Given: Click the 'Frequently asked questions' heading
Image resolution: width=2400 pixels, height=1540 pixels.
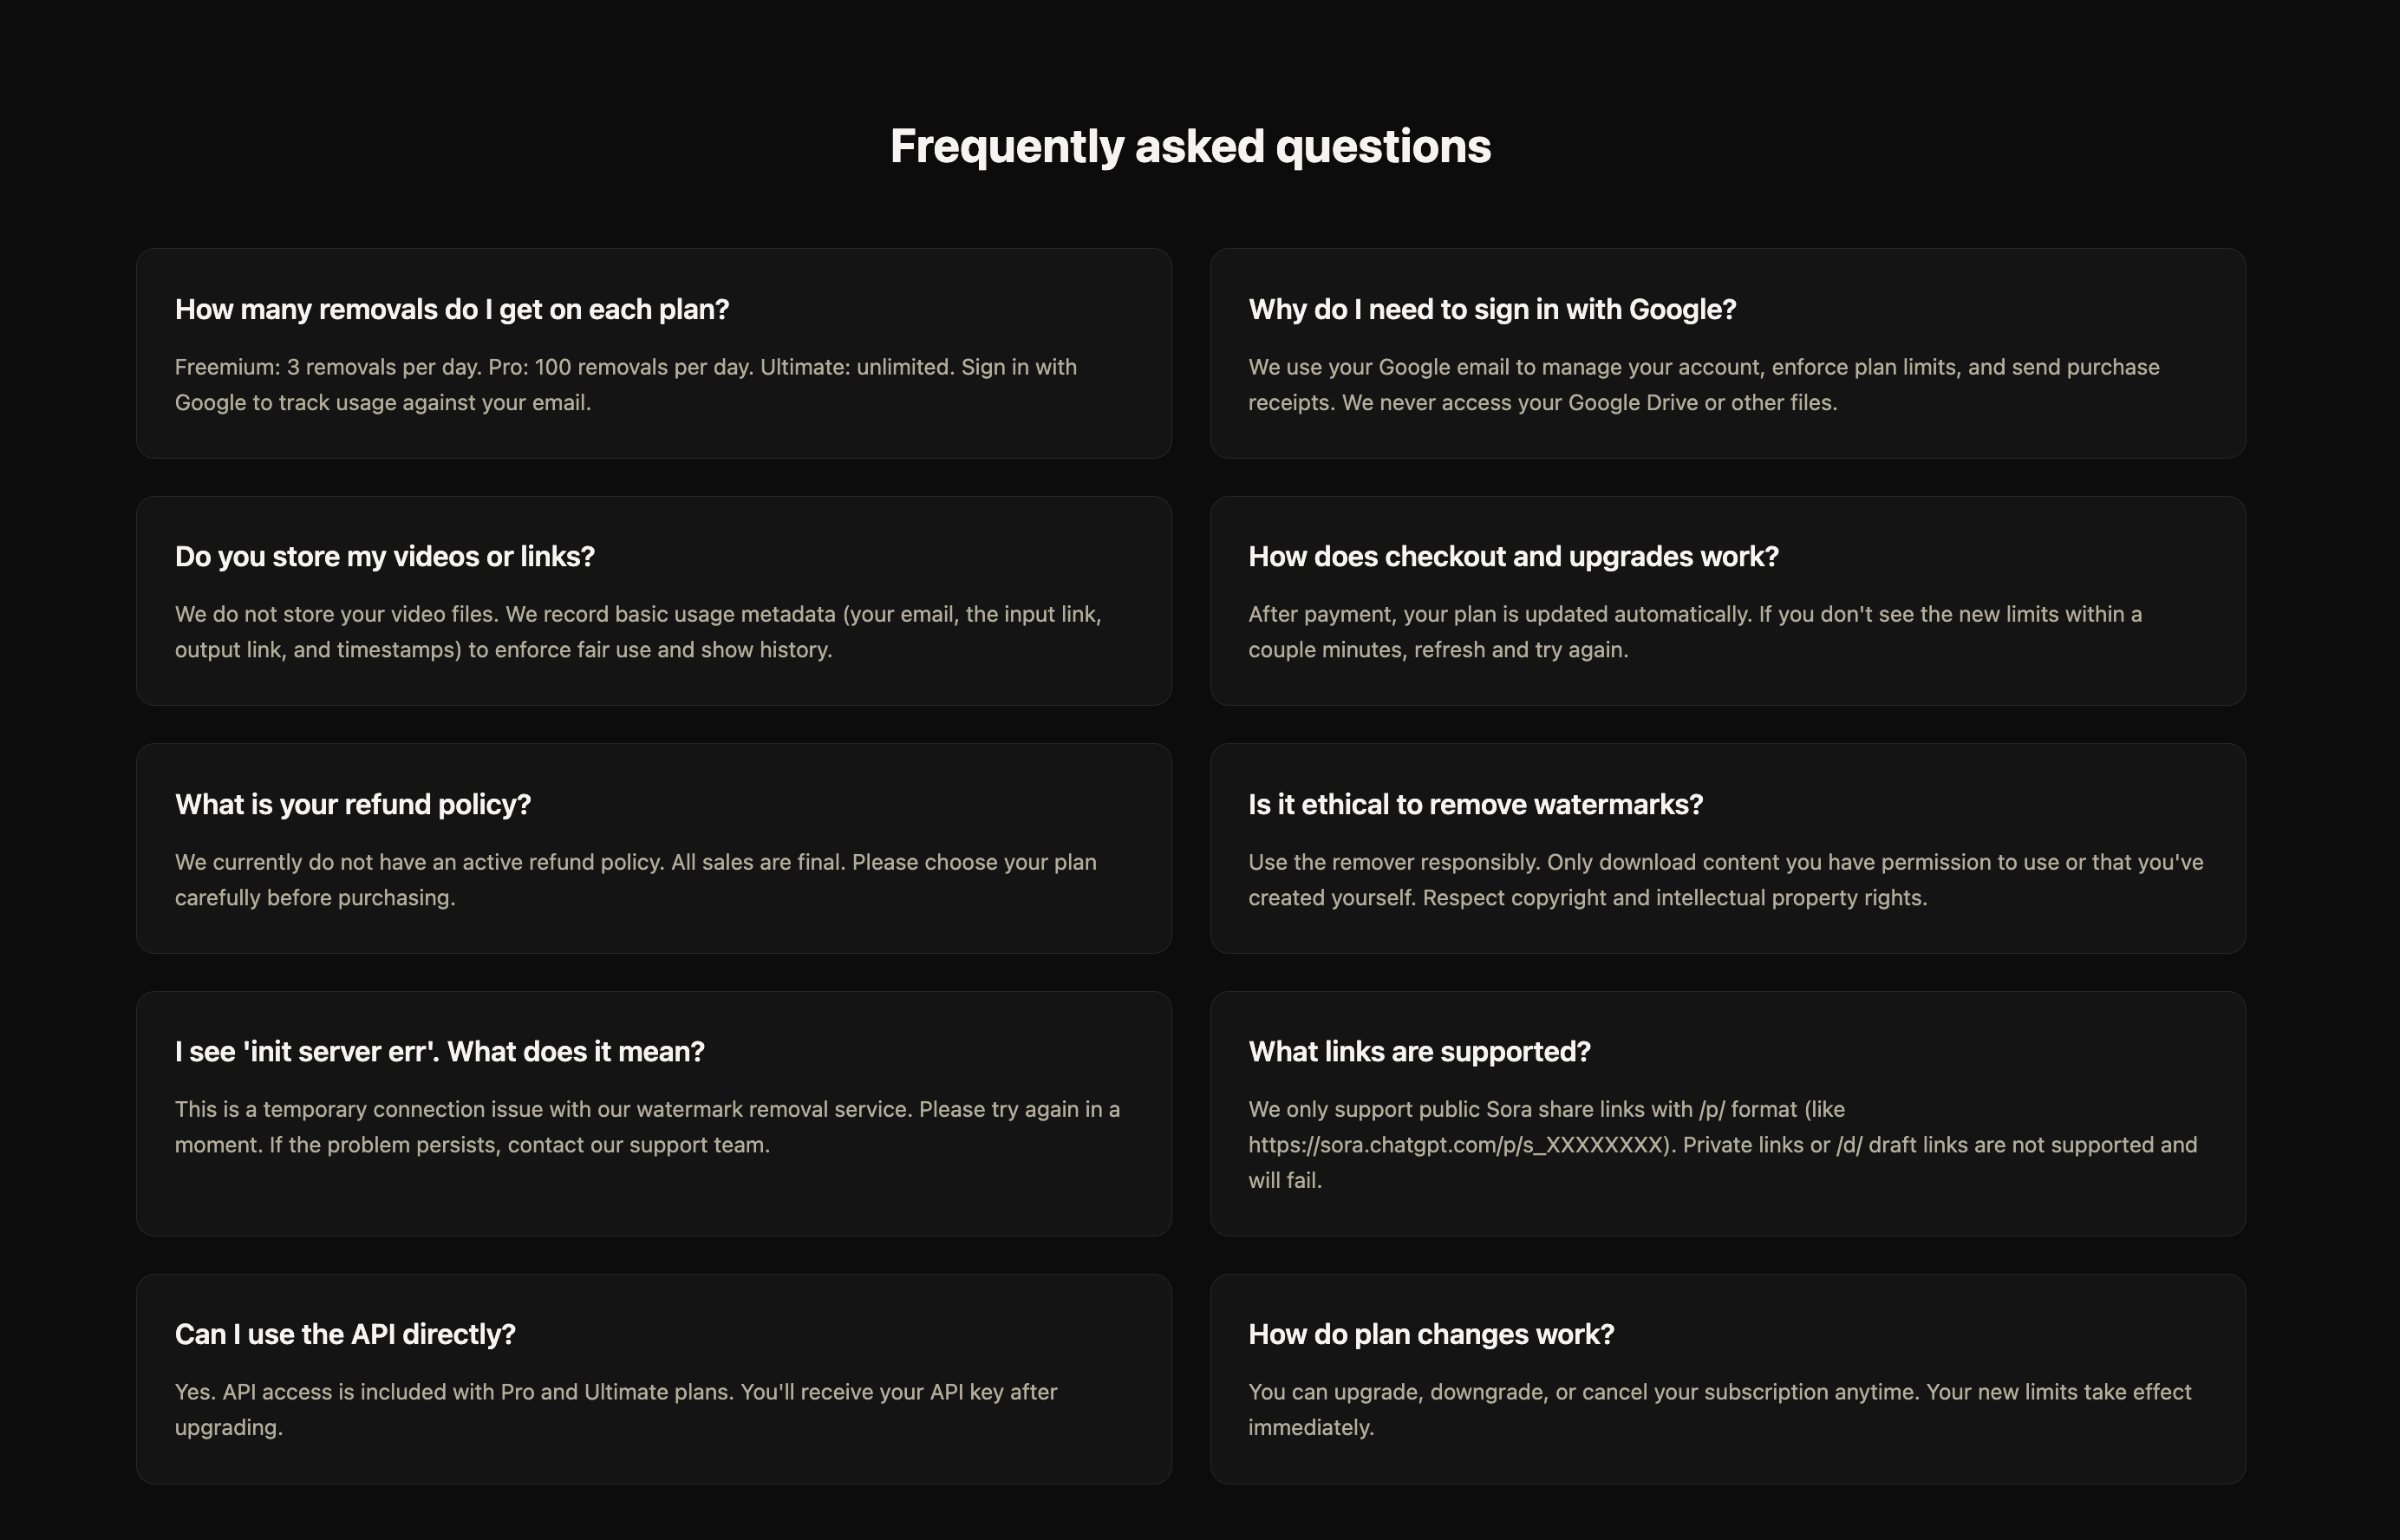Looking at the screenshot, I should (1190, 147).
